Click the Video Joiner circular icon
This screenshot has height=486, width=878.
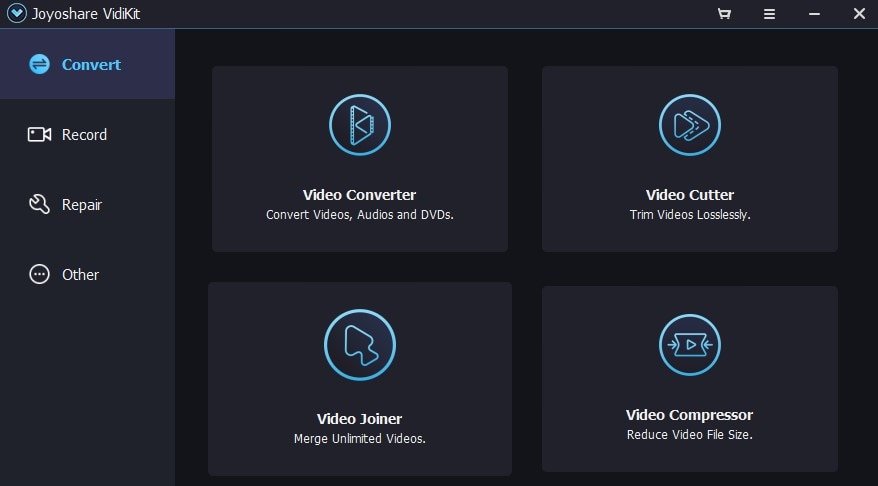[x=360, y=345]
